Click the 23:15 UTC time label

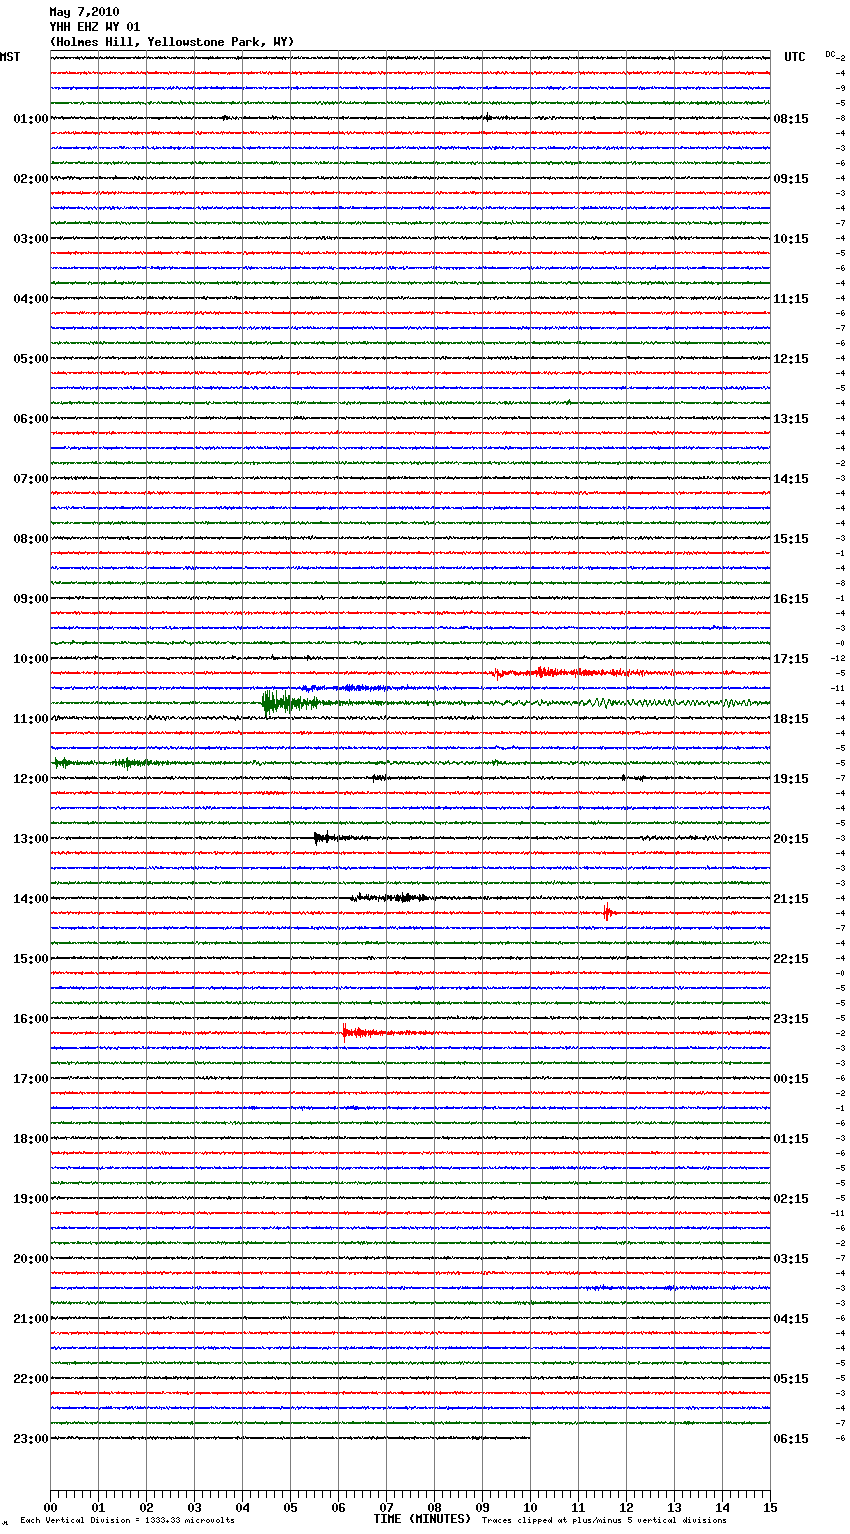pos(791,1019)
